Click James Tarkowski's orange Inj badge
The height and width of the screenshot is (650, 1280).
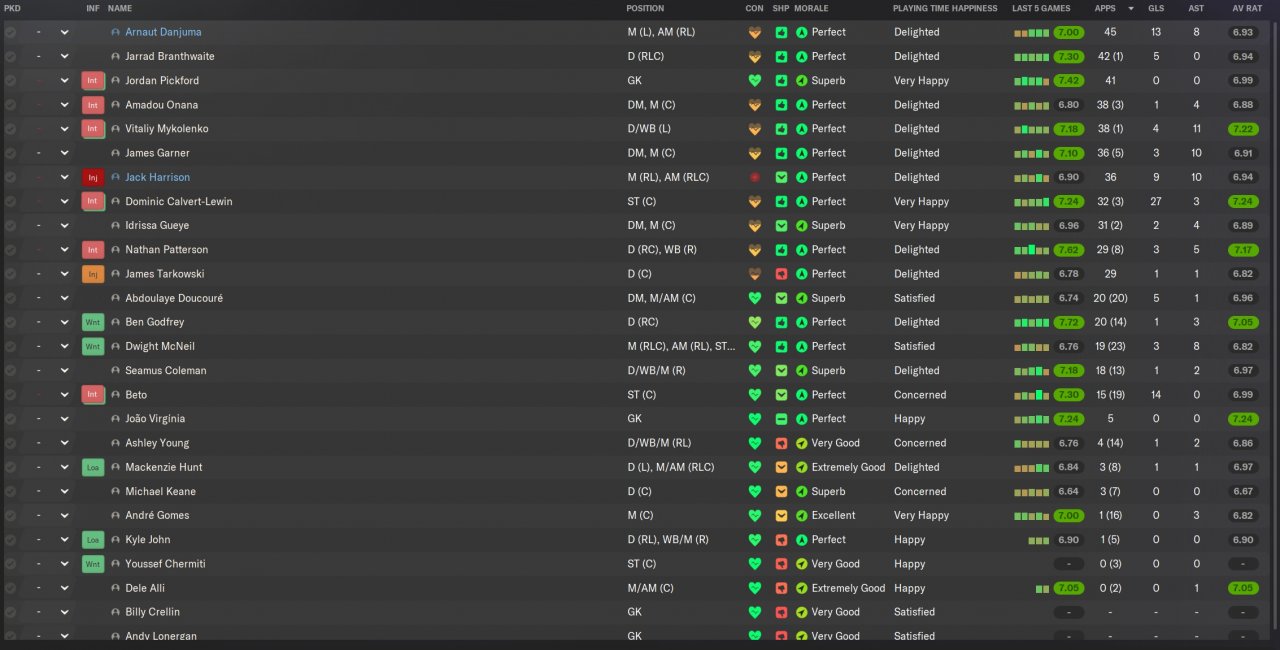point(93,274)
